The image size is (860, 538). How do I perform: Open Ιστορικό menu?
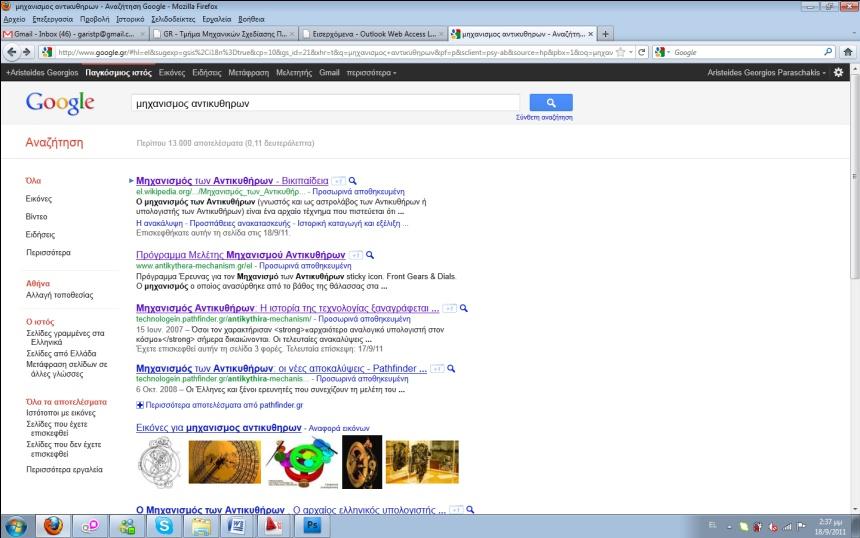click(x=130, y=19)
